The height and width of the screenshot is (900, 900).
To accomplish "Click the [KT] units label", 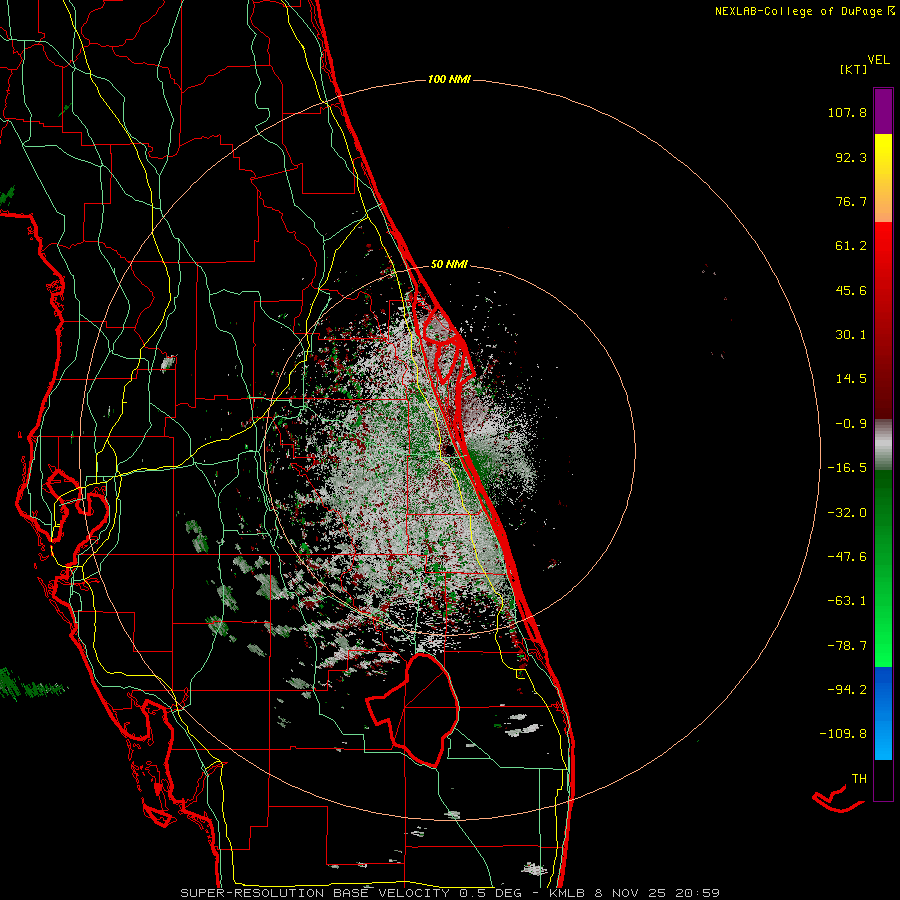I will click(x=854, y=69).
